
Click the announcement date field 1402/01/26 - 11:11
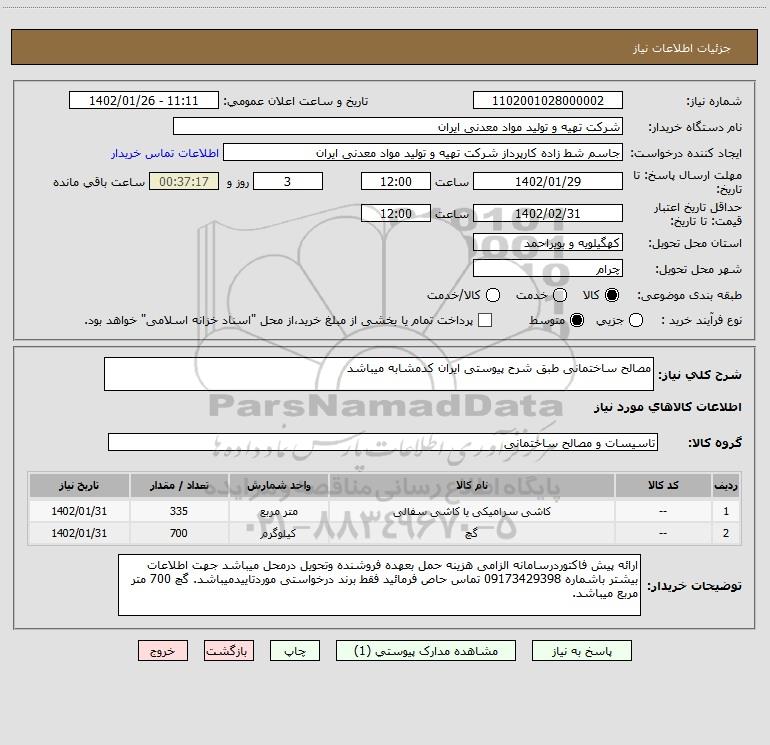143,101
